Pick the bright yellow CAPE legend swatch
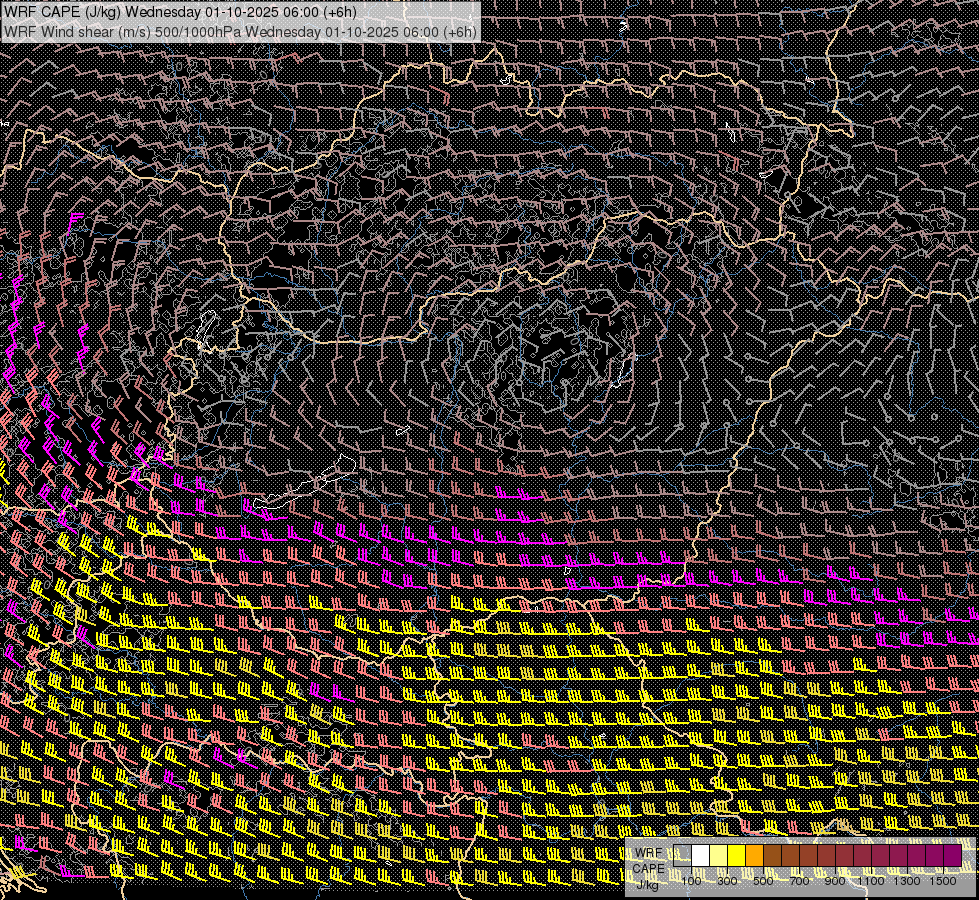The height and width of the screenshot is (900, 979). 737,855
